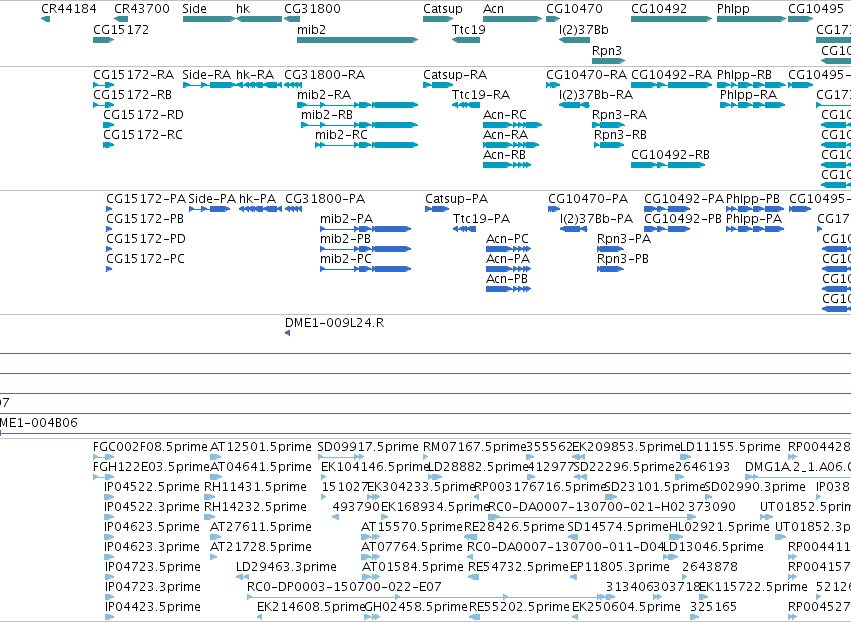
Task: Open the SD09917.5prime EST label
Action: tap(368, 447)
